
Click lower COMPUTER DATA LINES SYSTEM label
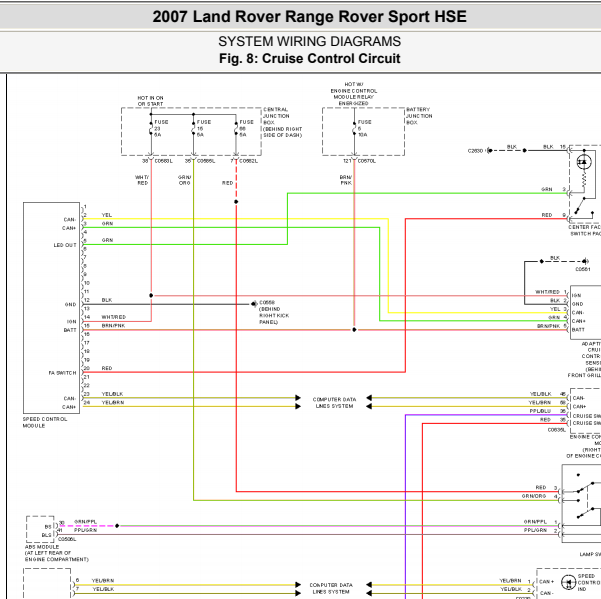click(x=331, y=588)
